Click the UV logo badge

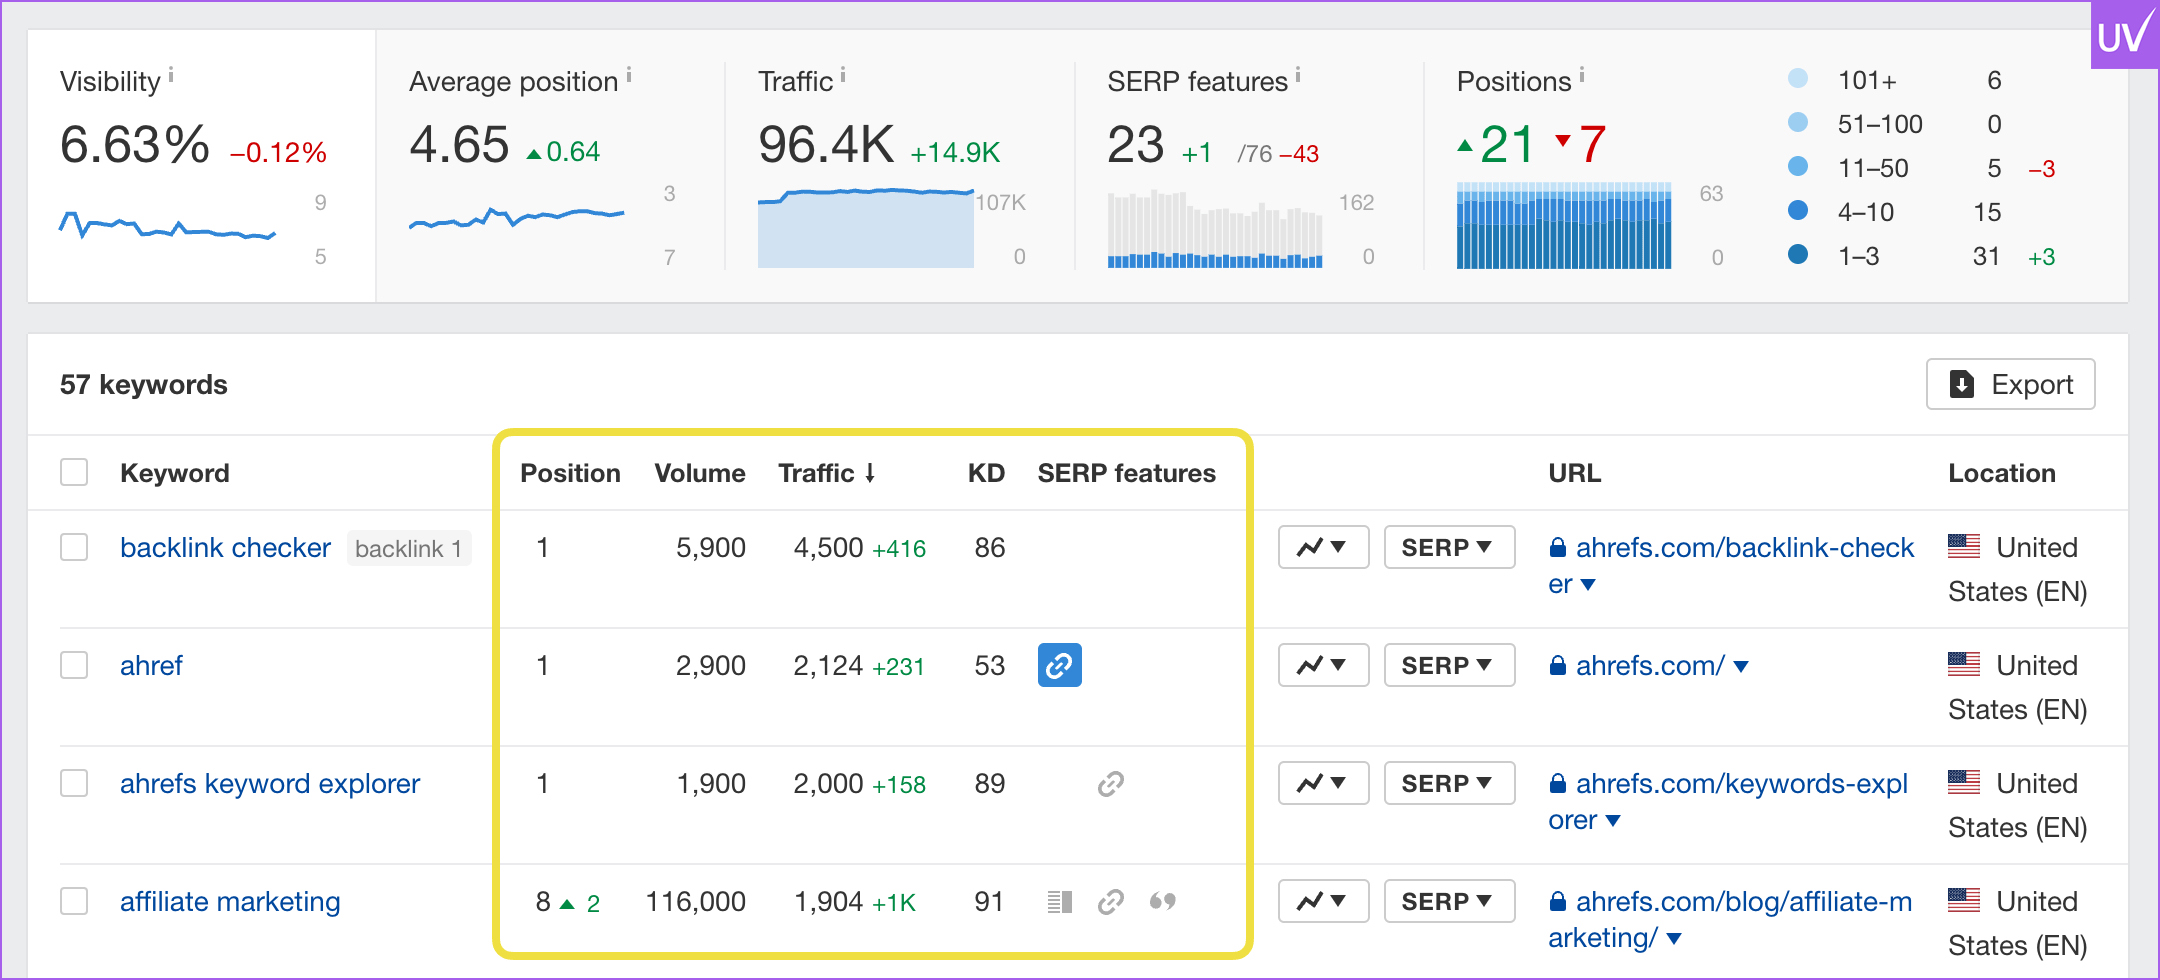2123,36
